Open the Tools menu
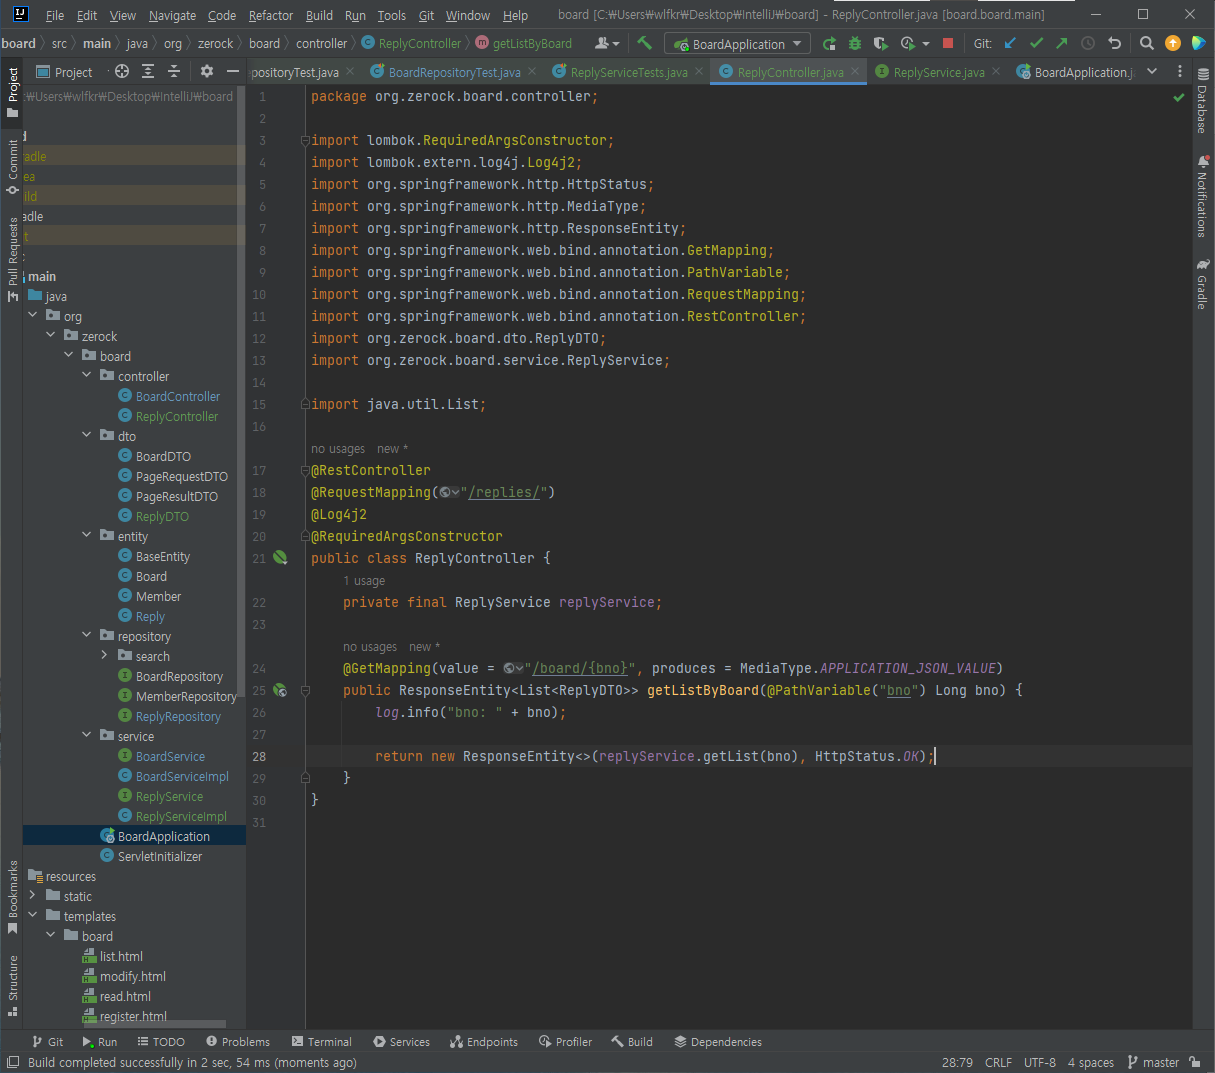Screen dimensions: 1215x1073 (392, 15)
